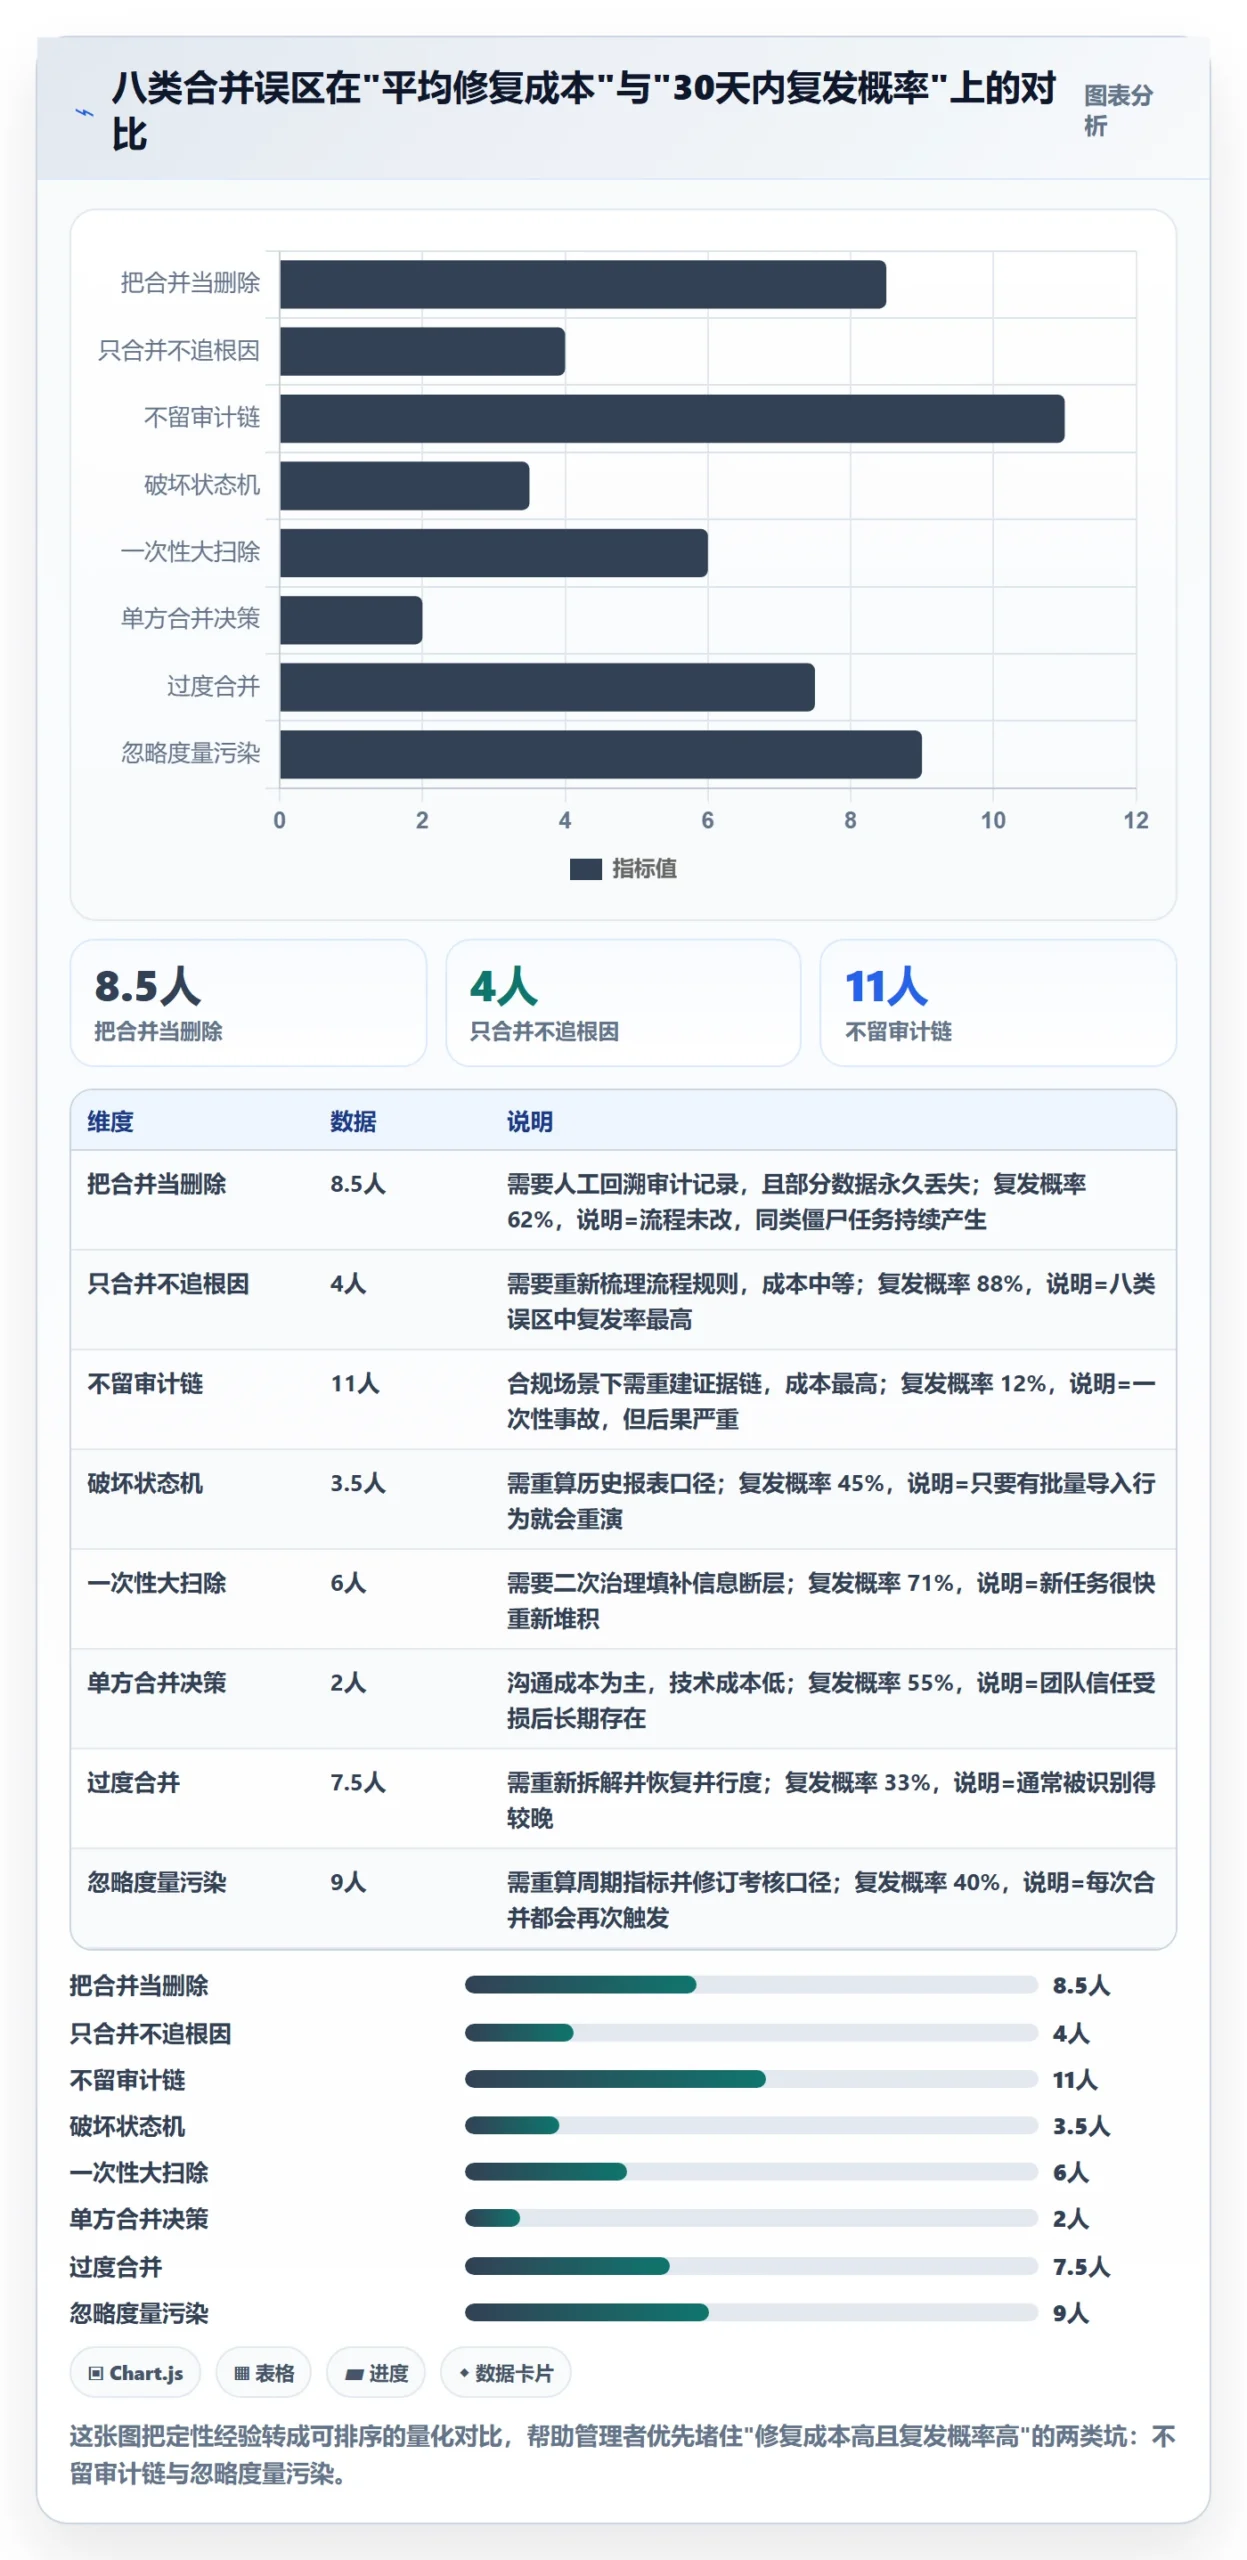
Task: Click the 维度 column header
Action: point(110,1121)
